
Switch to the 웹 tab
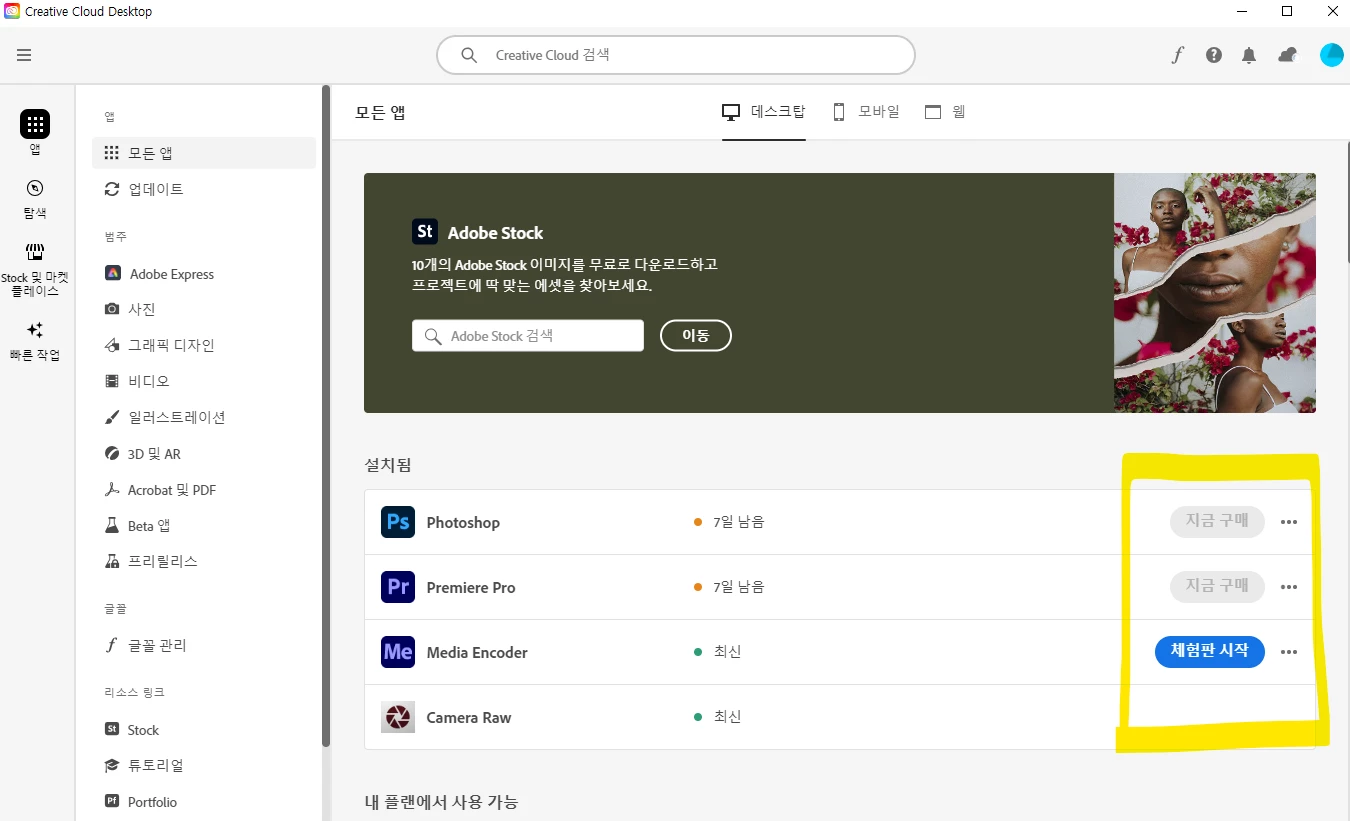[945, 112]
